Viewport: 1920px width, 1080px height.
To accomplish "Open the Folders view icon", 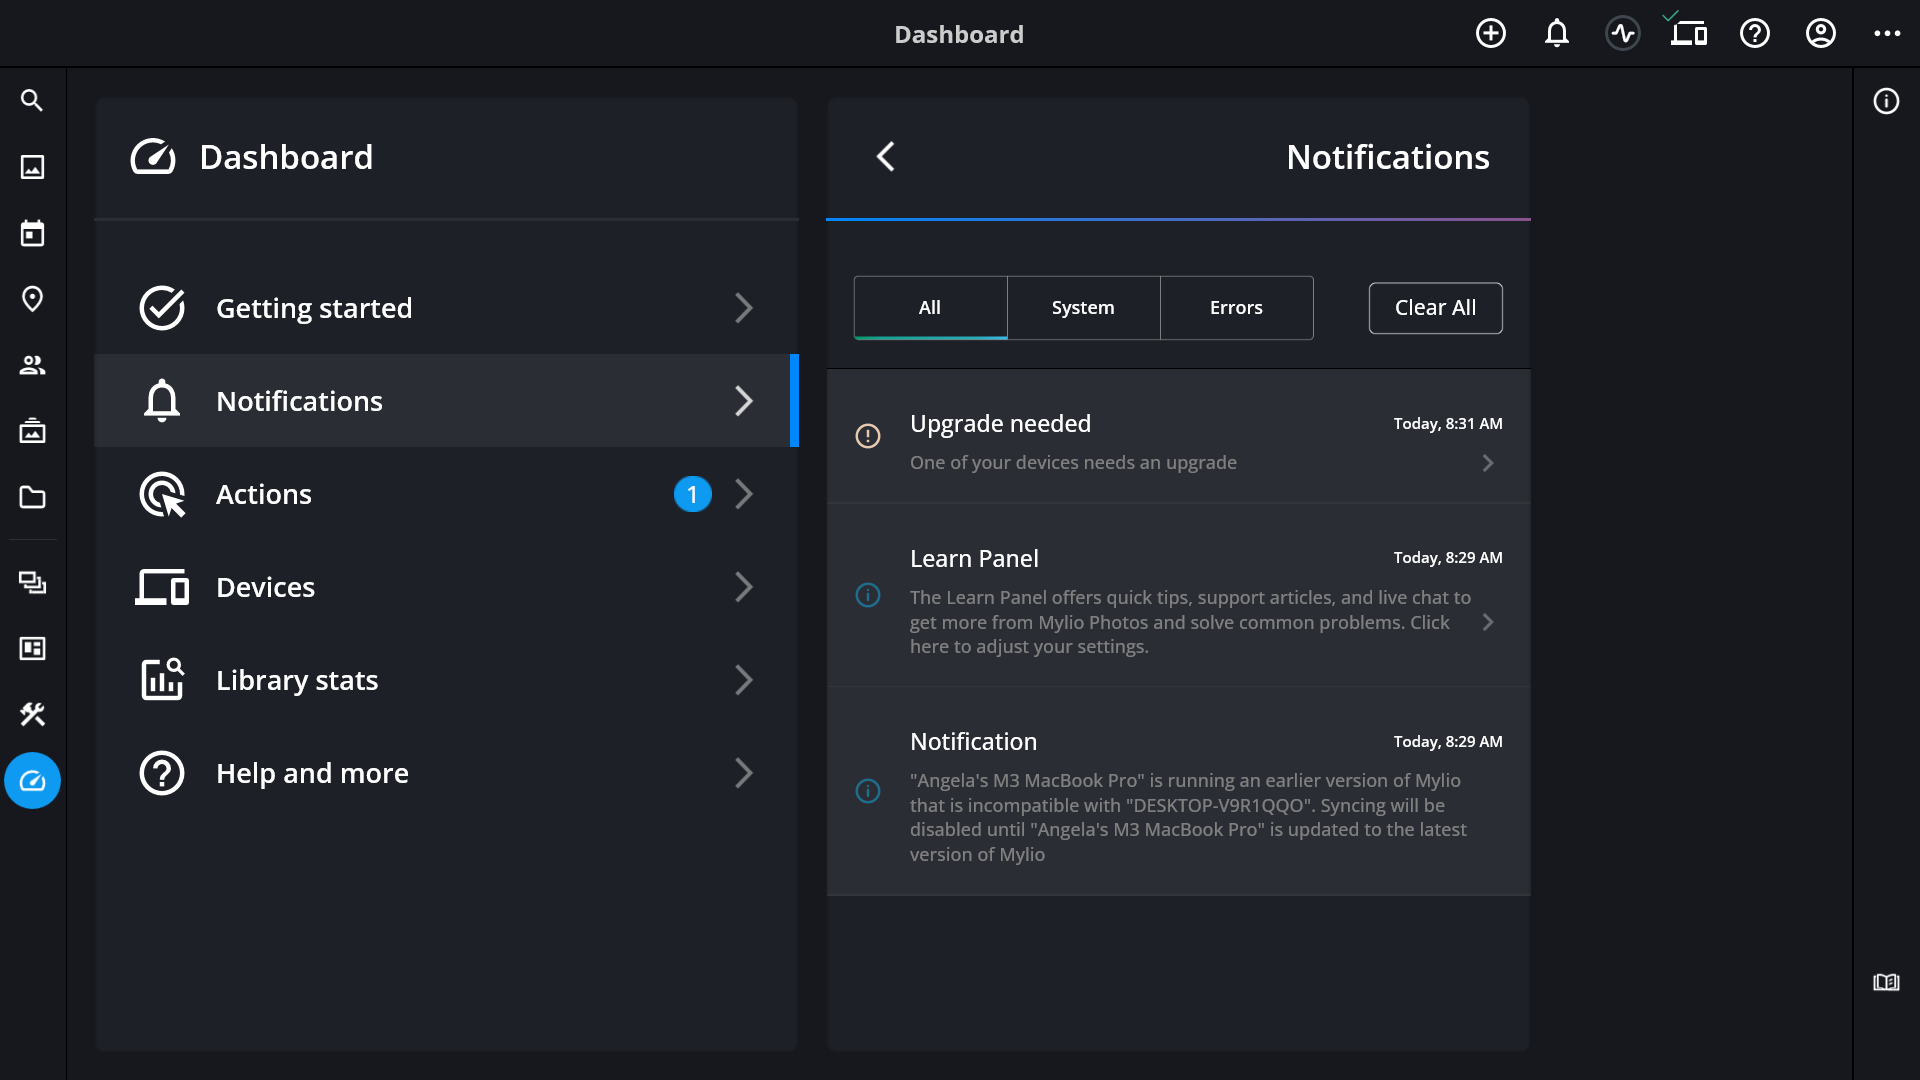I will tap(32, 497).
